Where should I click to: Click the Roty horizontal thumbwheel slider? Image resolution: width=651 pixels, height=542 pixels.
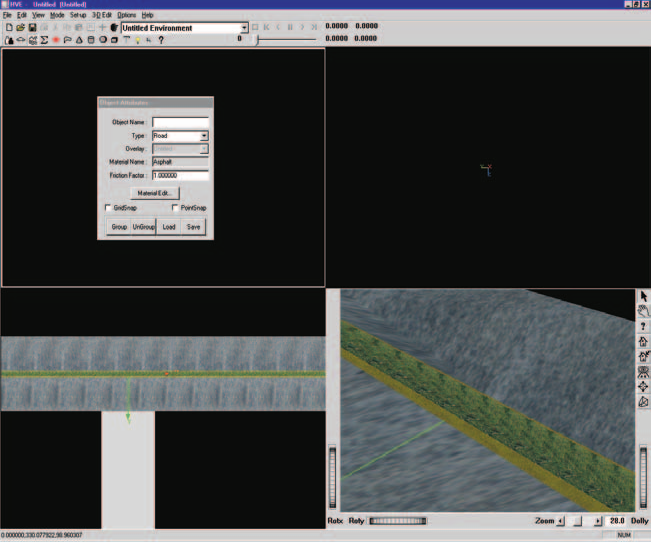click(398, 521)
